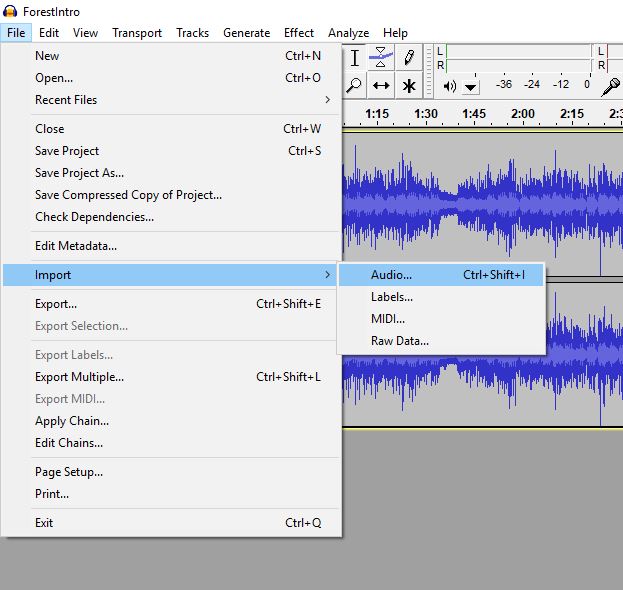
Task: Select the Zoom magnifier tool
Action: pyautogui.click(x=354, y=86)
